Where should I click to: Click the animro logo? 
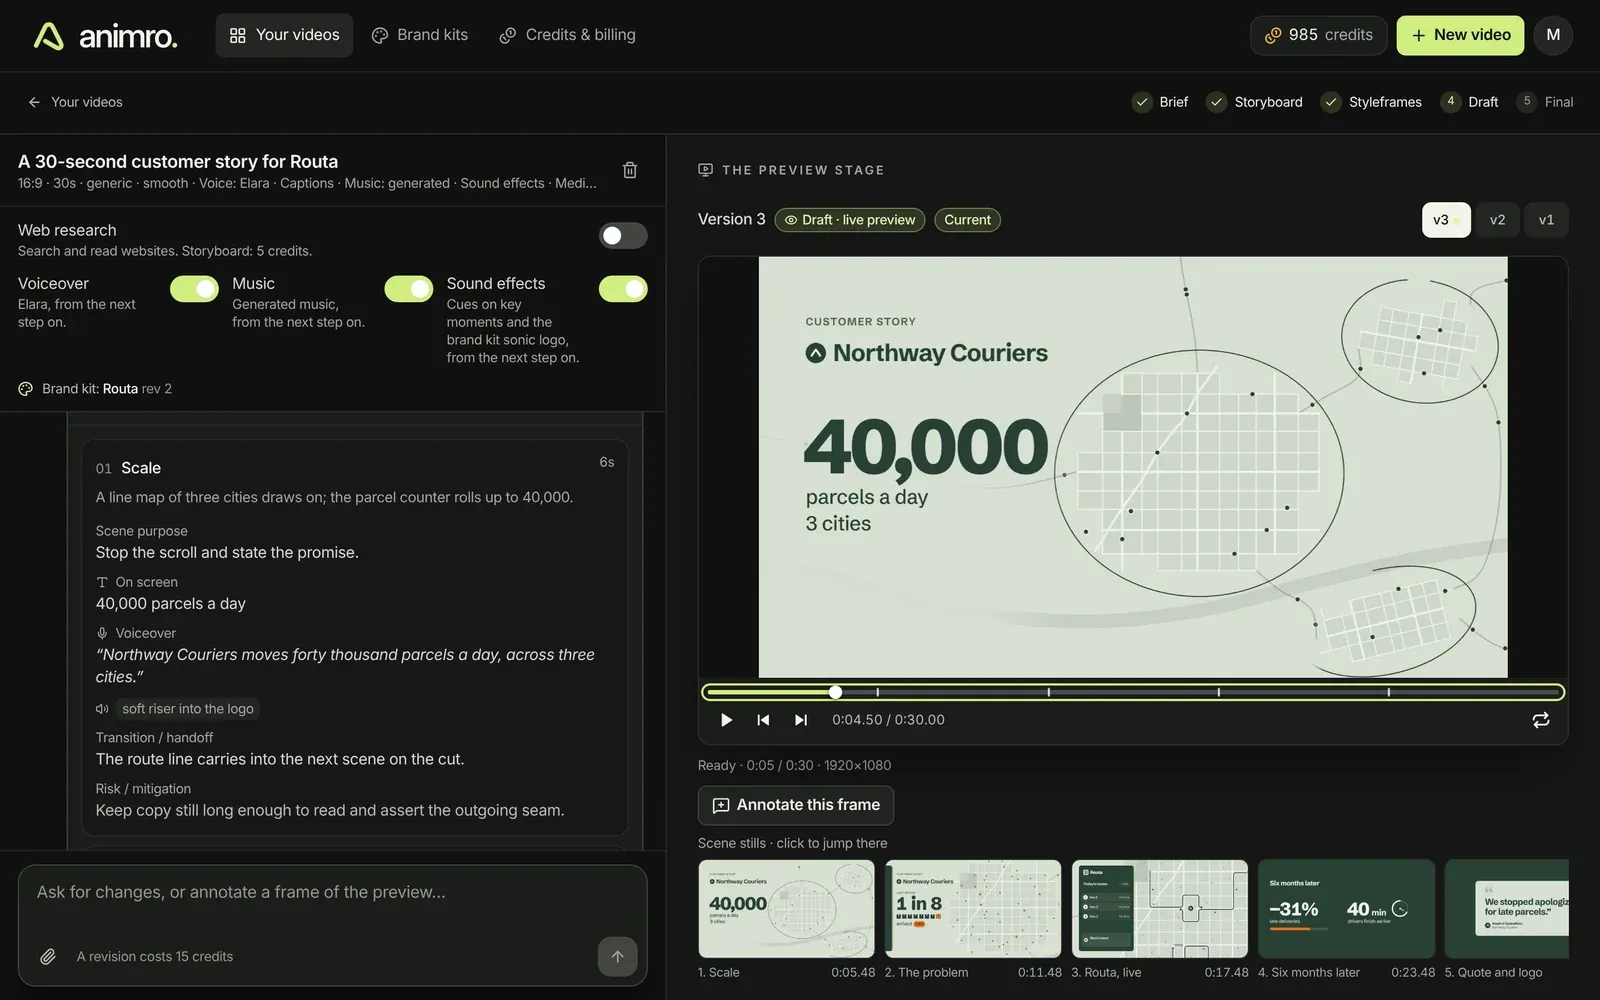tap(105, 36)
